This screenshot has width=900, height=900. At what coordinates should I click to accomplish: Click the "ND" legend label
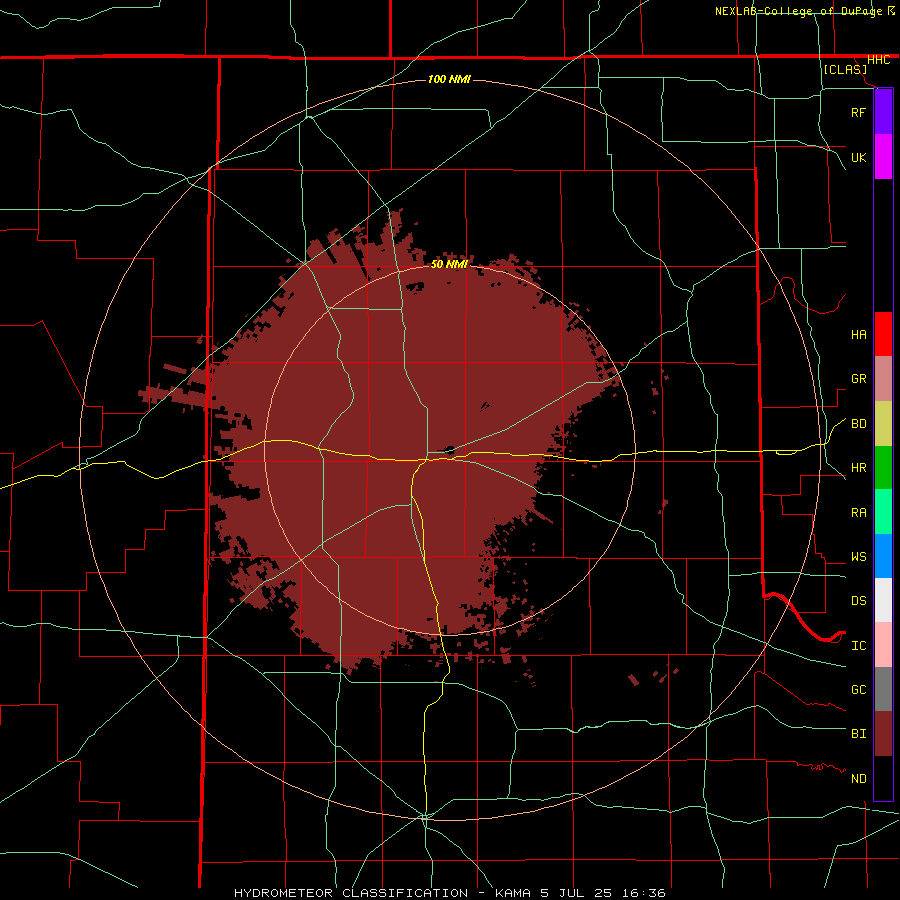tap(858, 779)
